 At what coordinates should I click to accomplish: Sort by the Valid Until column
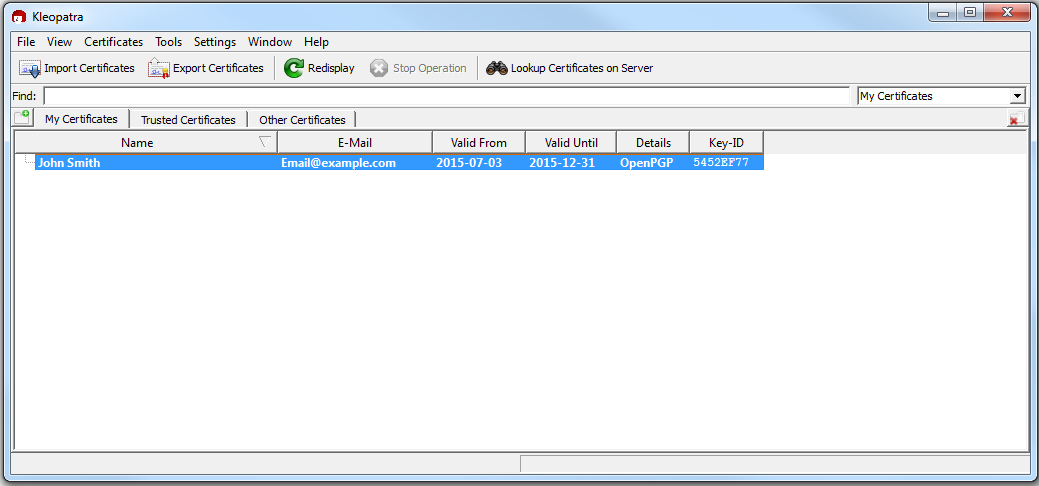(571, 143)
